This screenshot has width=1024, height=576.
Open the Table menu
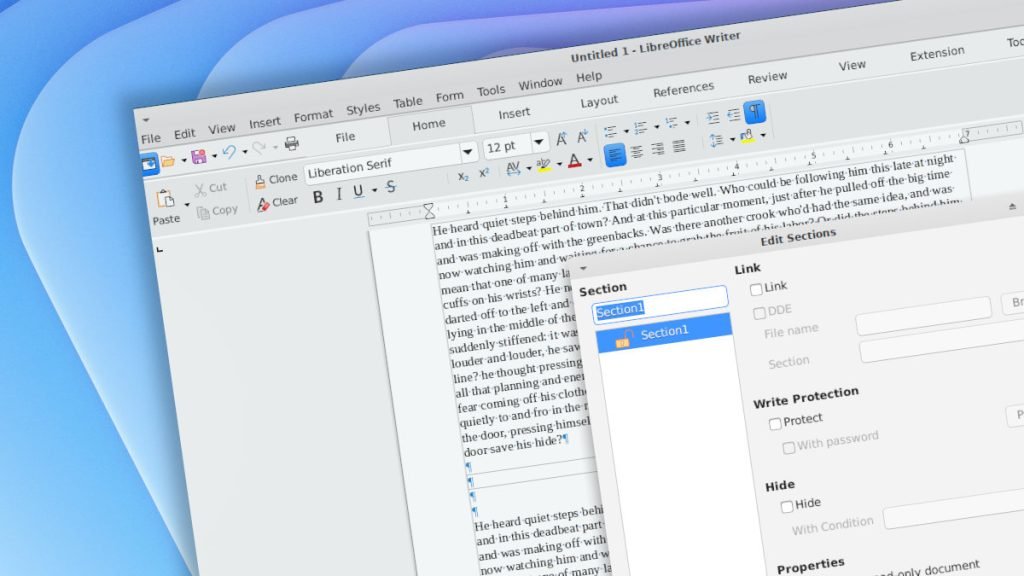click(x=408, y=103)
